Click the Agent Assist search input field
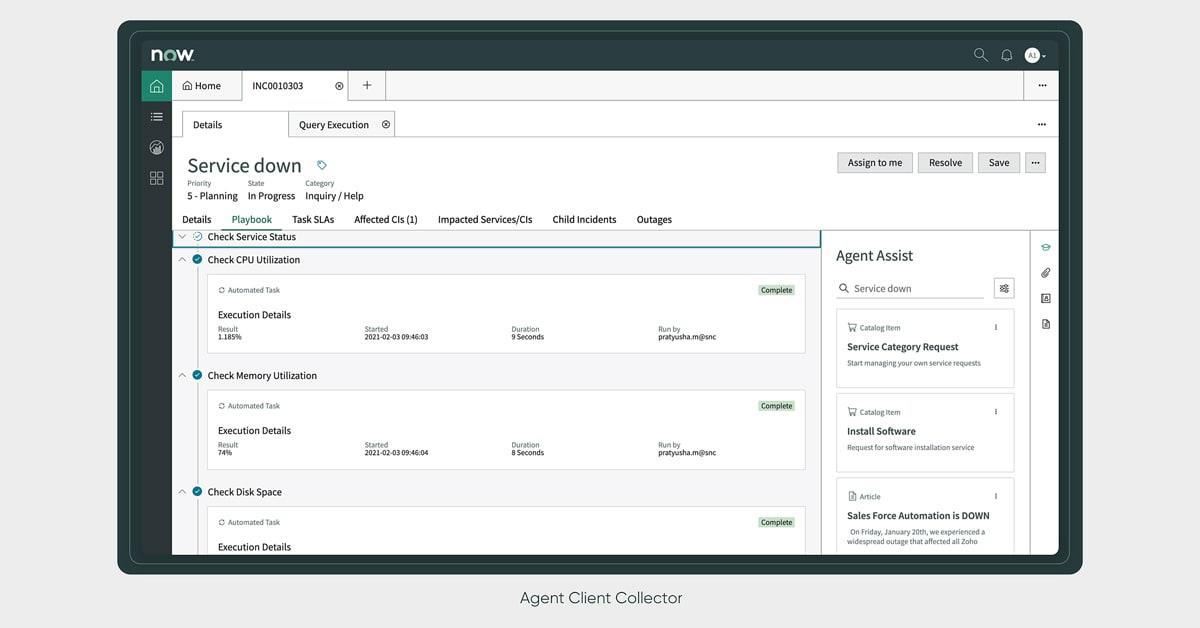This screenshot has height=628, width=1200. point(910,288)
